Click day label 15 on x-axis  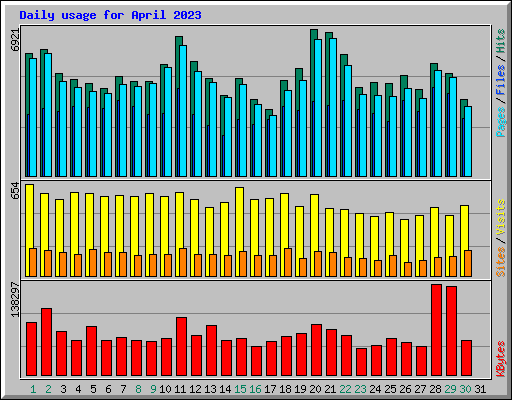(240, 389)
